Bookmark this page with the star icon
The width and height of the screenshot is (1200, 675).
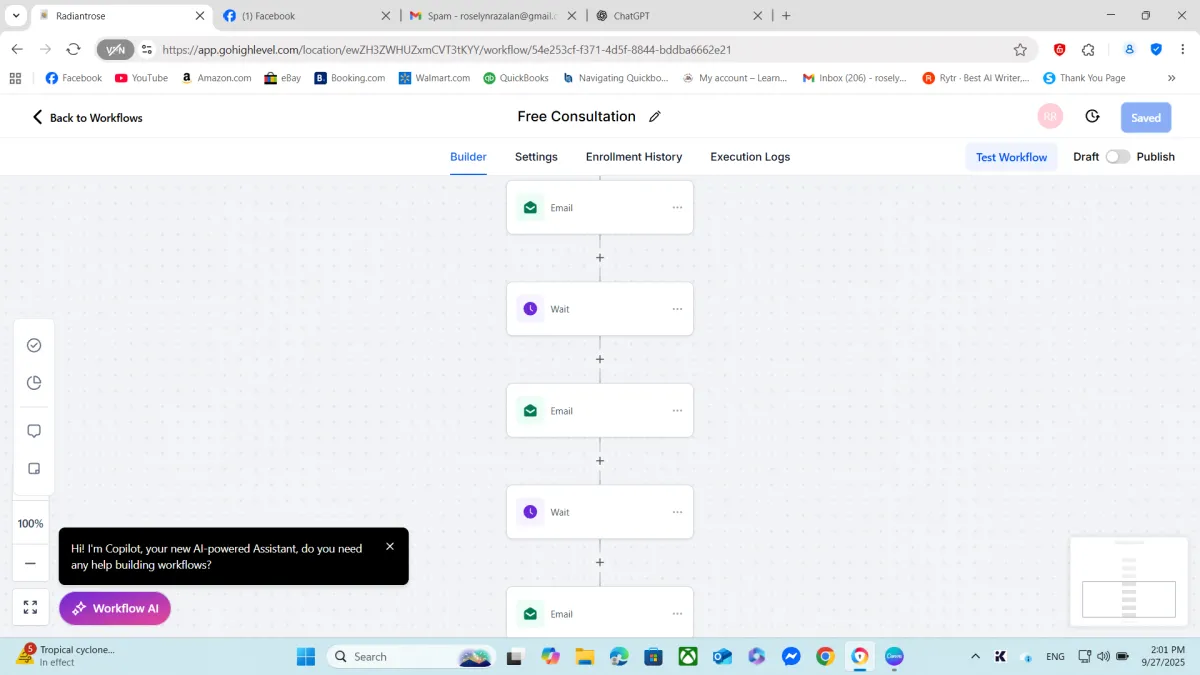(1020, 49)
